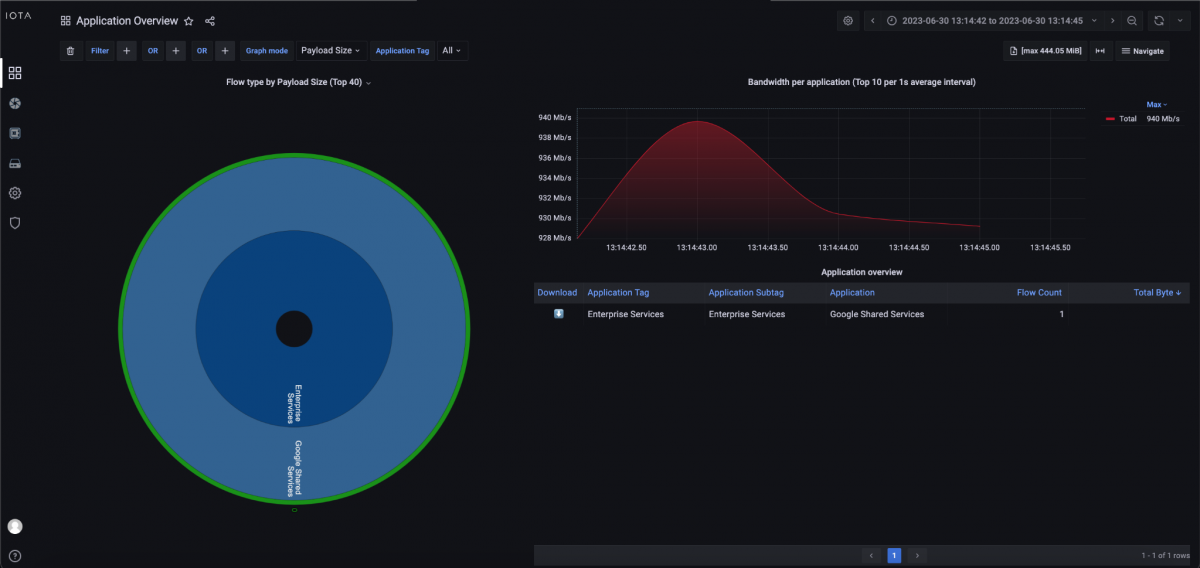Open the shield icon in sidebar
The width and height of the screenshot is (1200, 568).
(x=15, y=223)
